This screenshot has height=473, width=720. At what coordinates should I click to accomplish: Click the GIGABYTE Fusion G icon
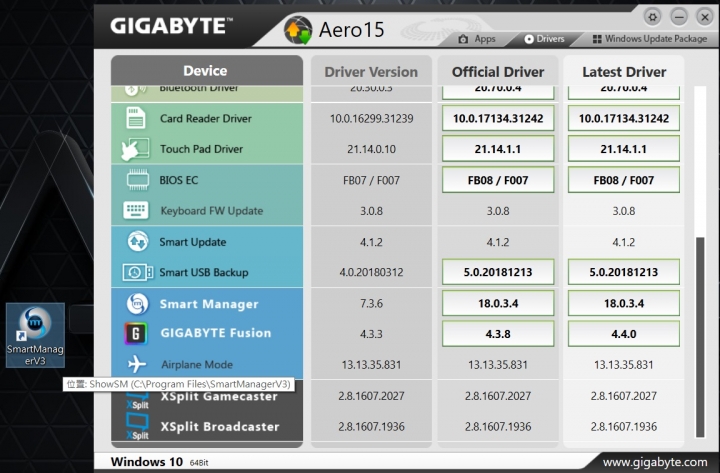[136, 333]
